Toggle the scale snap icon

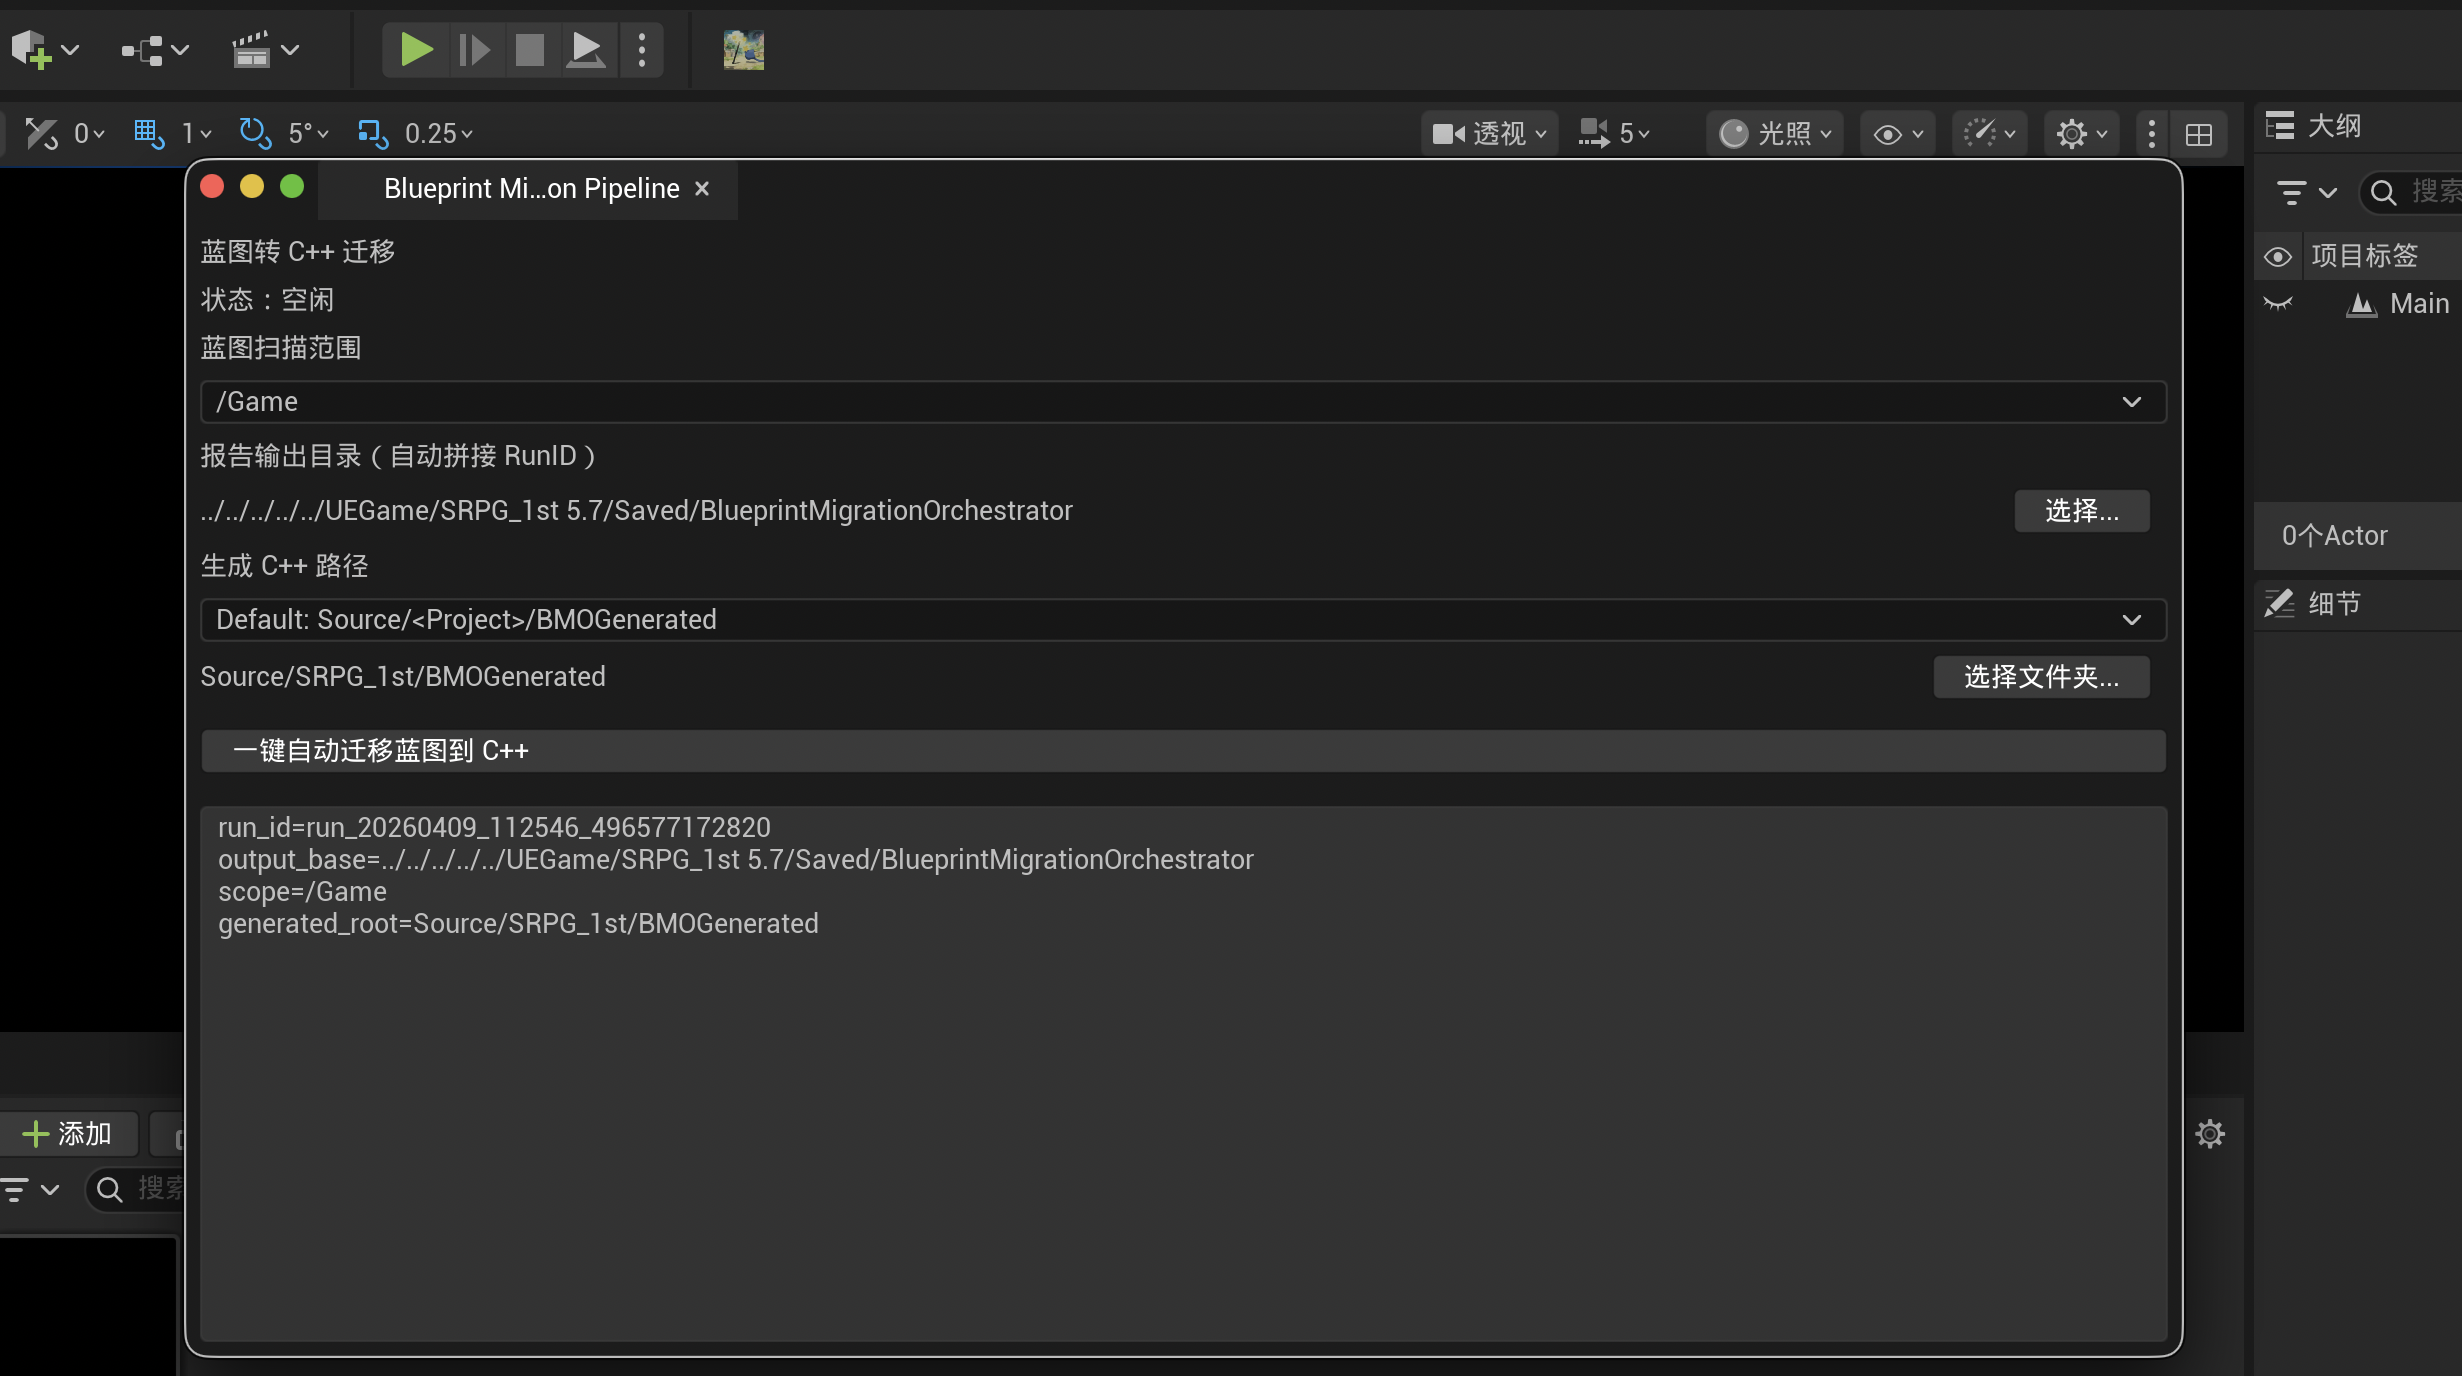(373, 133)
